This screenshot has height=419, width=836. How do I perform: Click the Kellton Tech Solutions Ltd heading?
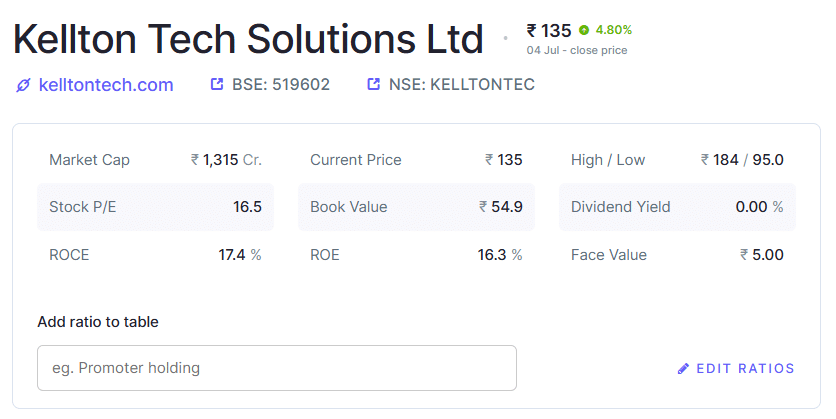[248, 39]
